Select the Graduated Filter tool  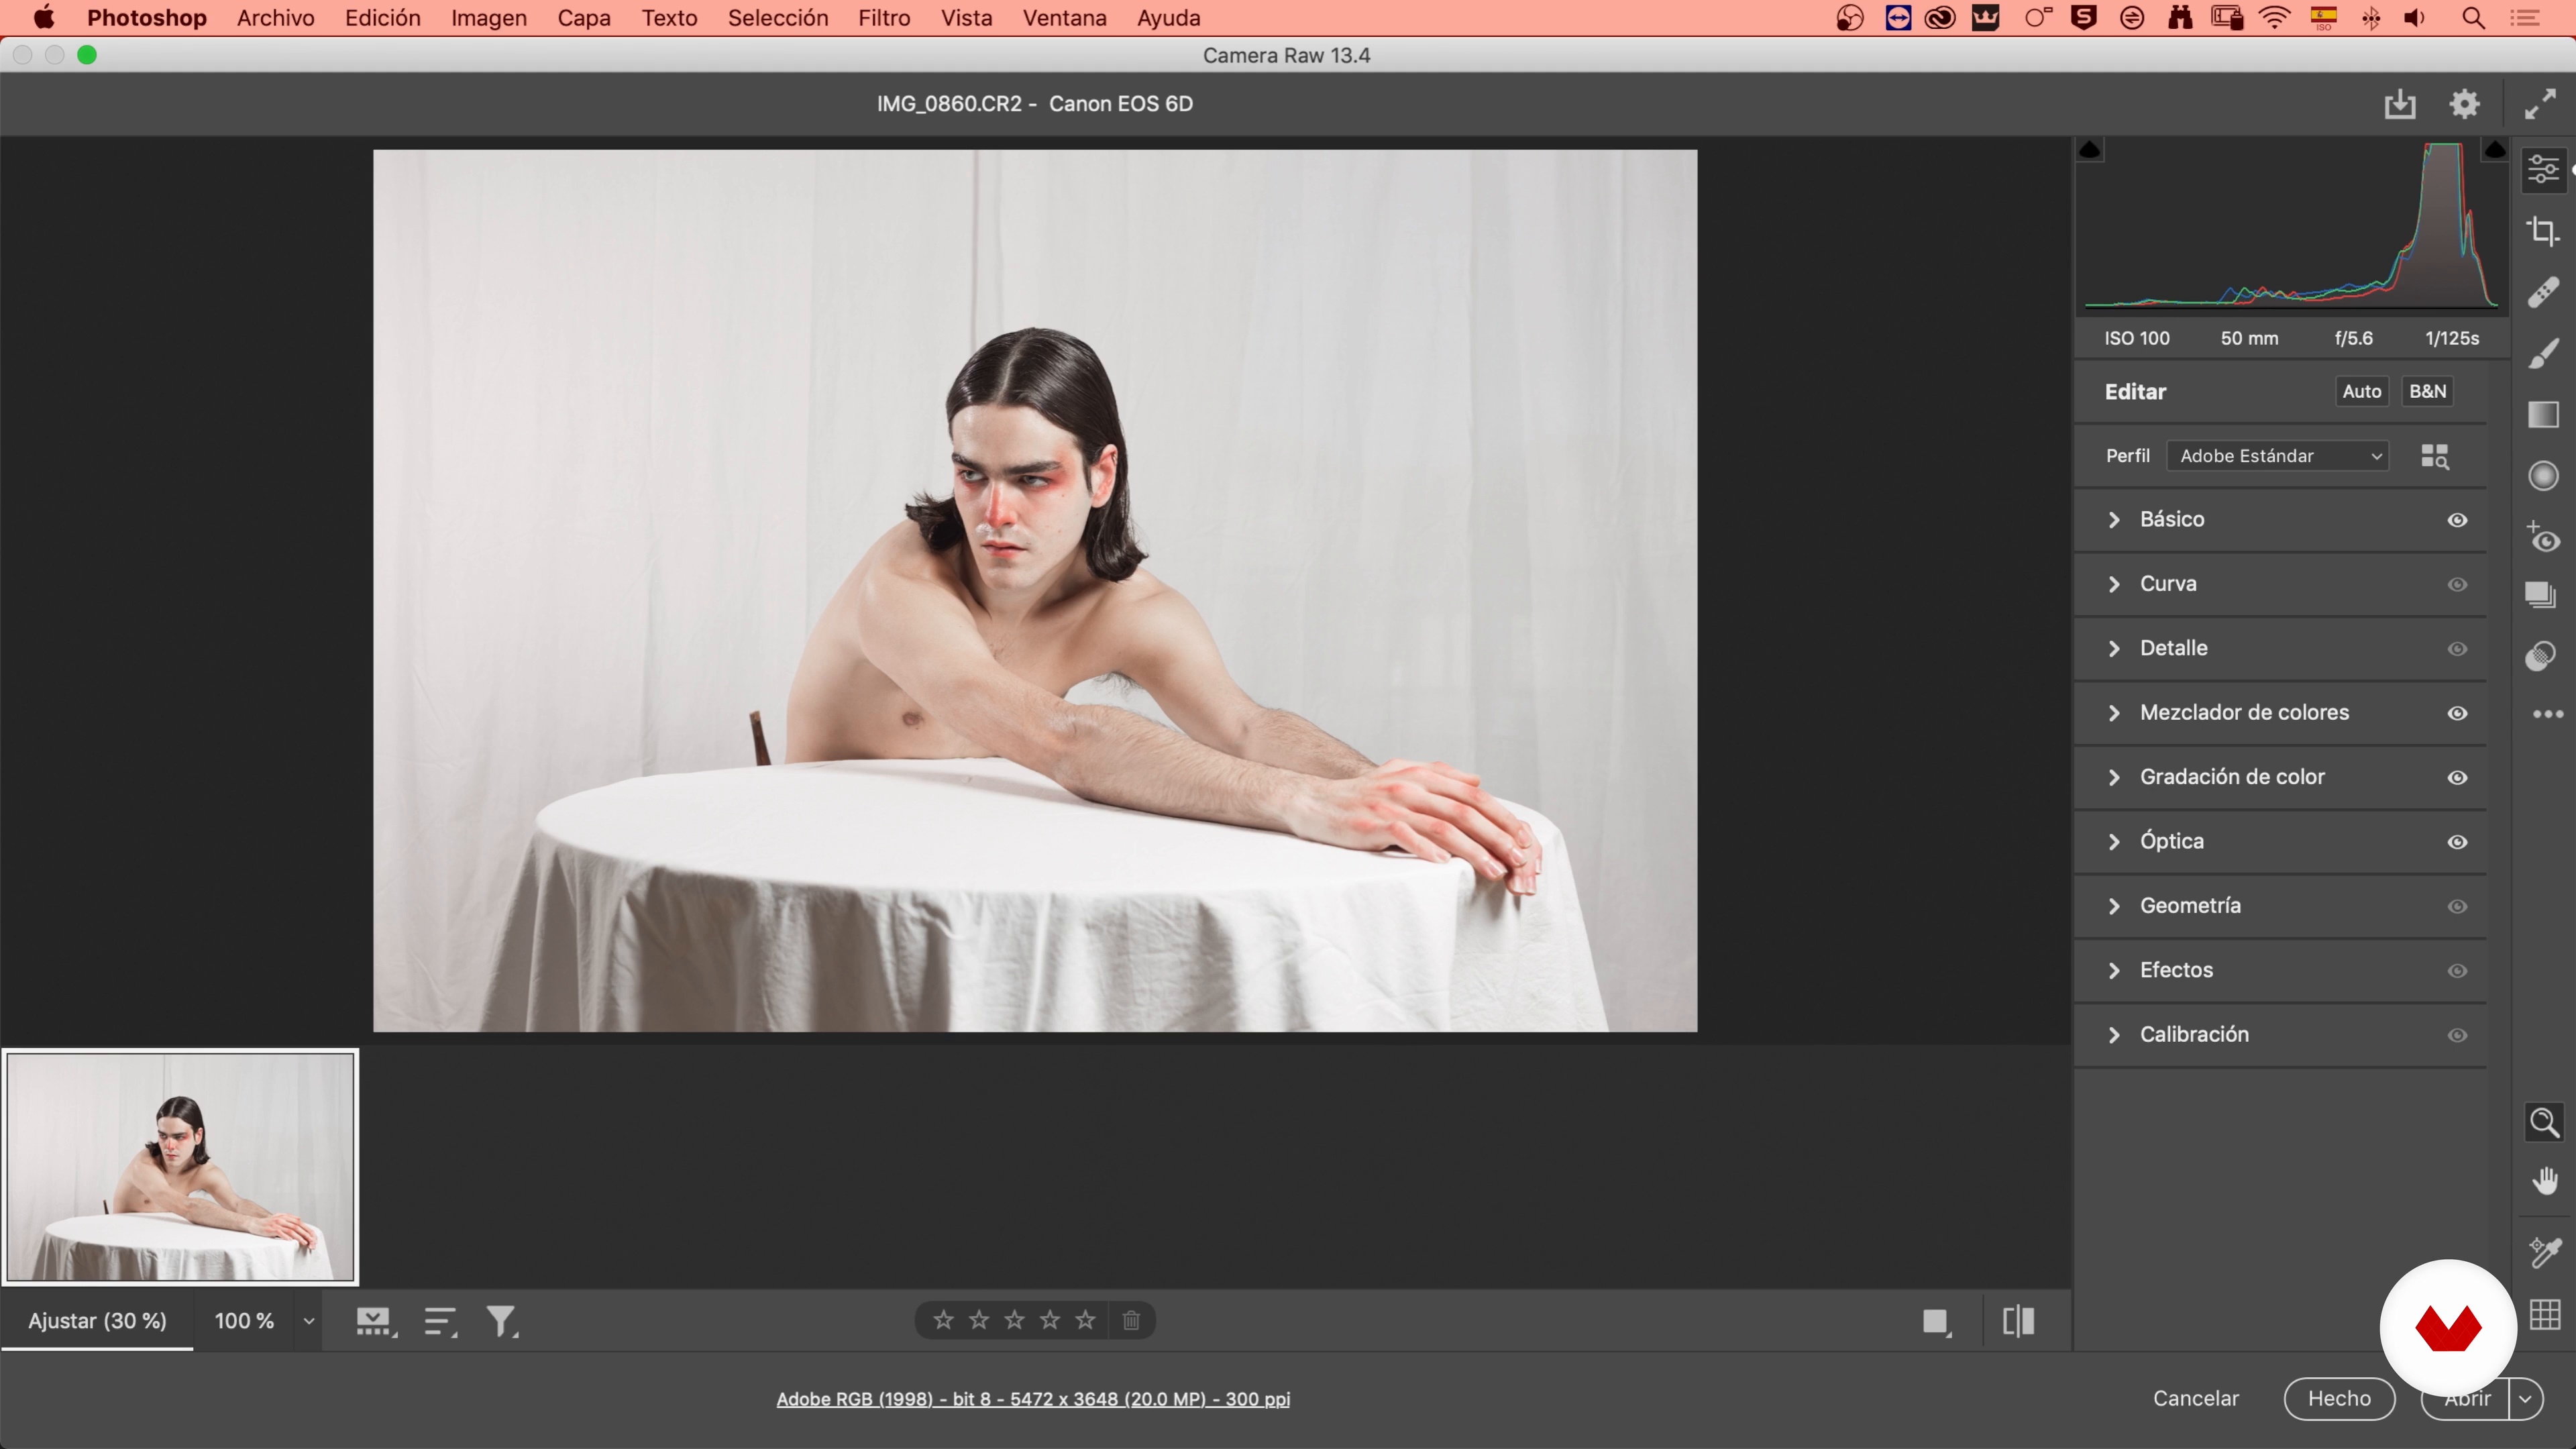pyautogui.click(x=2543, y=414)
